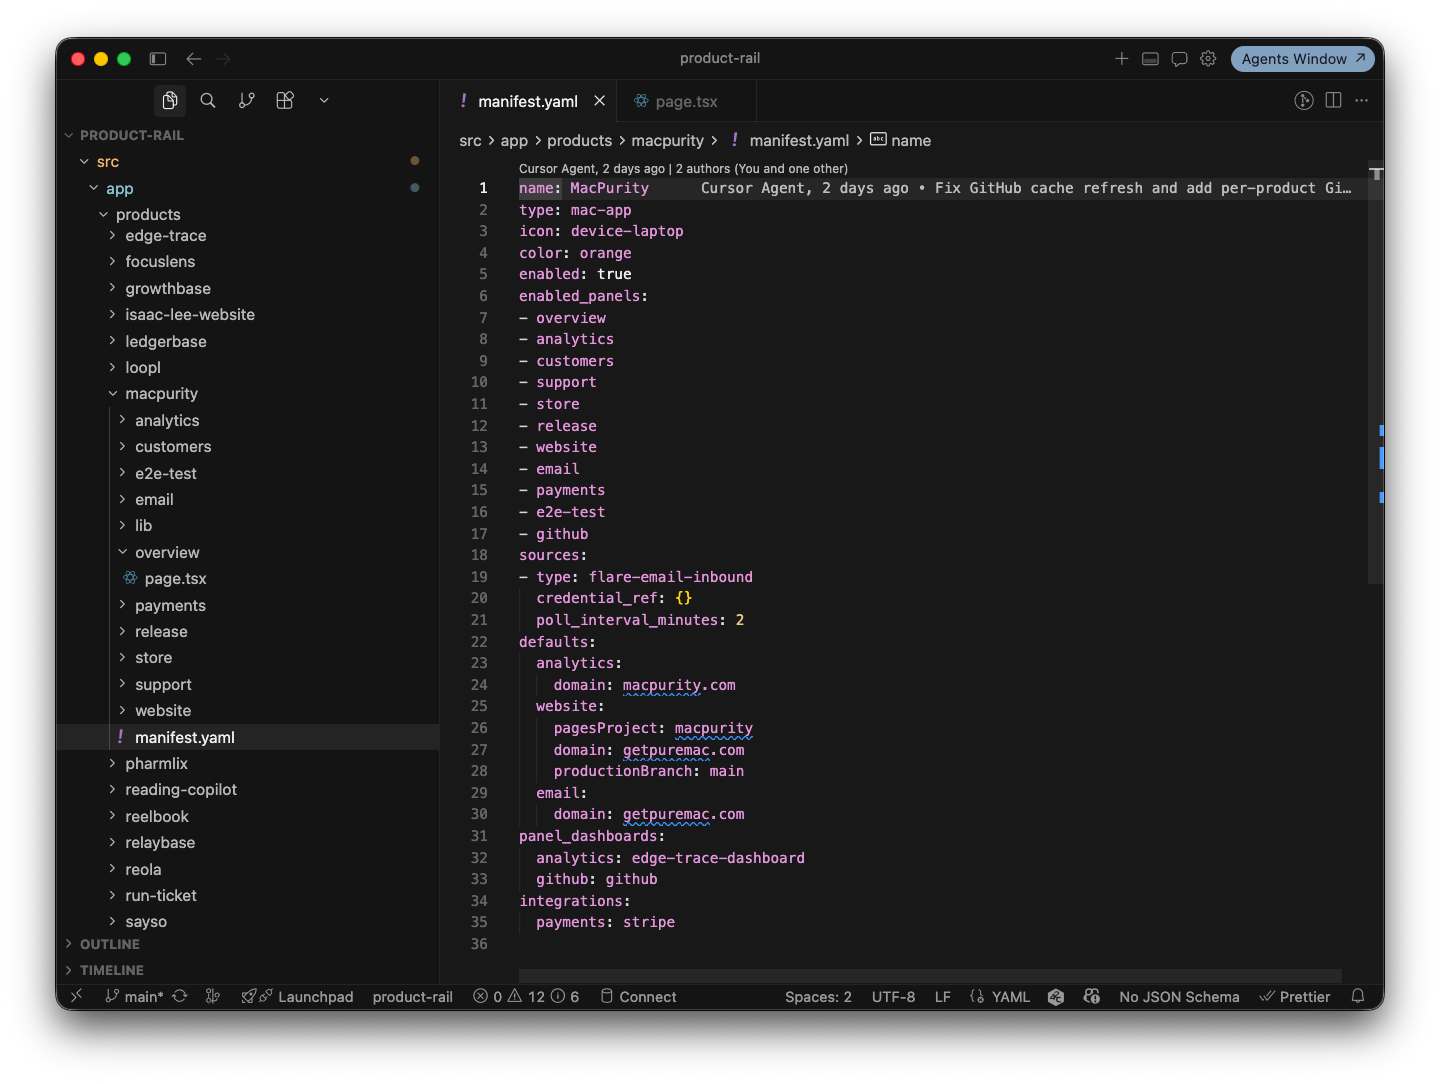
Task: Expand the additional views chevron dropdown
Action: [x=324, y=100]
